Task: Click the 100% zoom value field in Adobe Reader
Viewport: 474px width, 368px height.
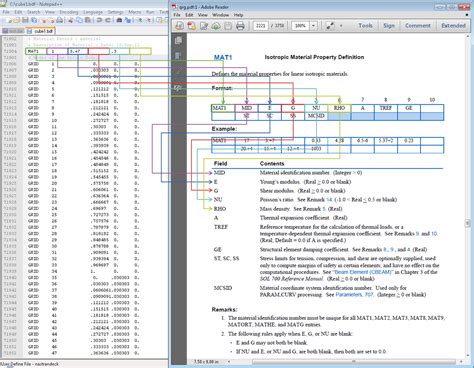Action: (x=301, y=26)
